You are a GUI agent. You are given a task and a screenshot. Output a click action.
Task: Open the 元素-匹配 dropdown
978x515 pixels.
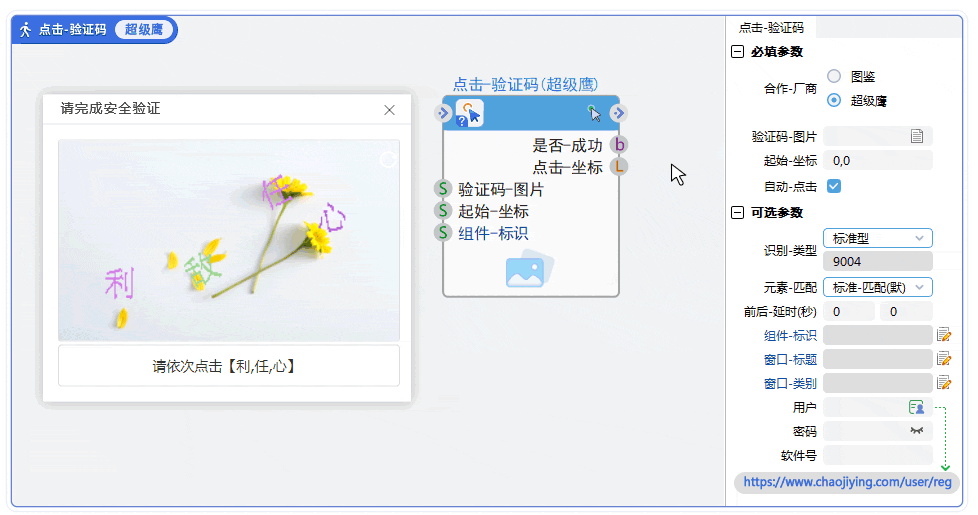pos(877,287)
